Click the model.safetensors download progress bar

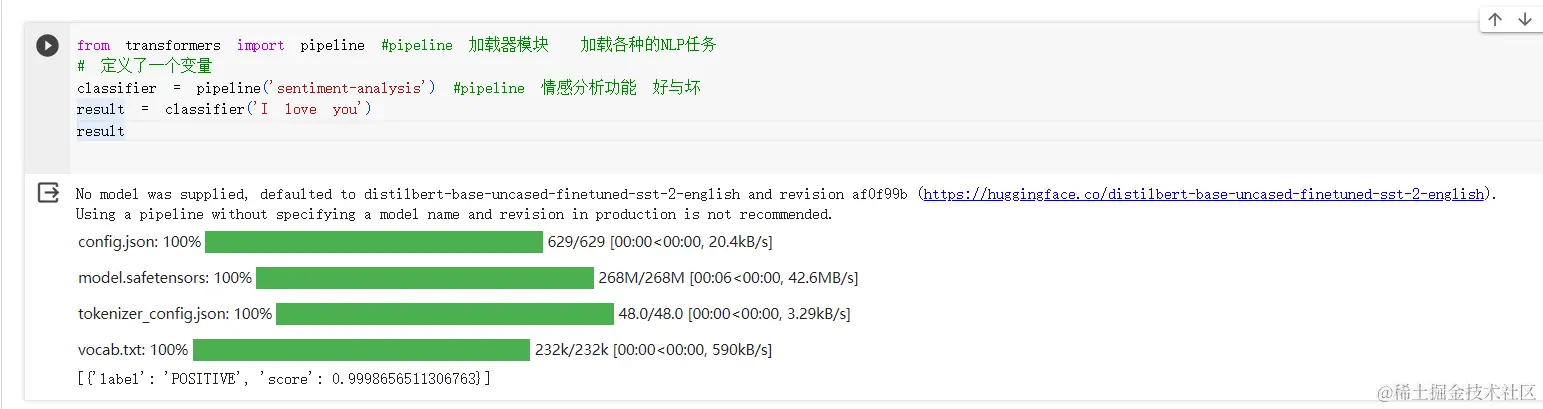424,278
